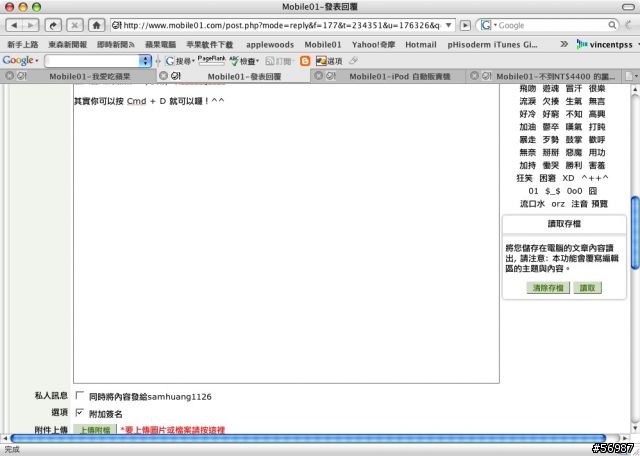This screenshot has height=456, width=640.
Task: Open the 新手上路 bookmark
Action: (x=23, y=44)
